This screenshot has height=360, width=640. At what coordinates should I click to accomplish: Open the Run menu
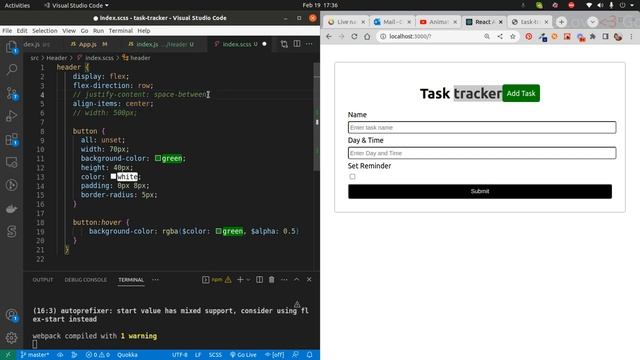98,31
